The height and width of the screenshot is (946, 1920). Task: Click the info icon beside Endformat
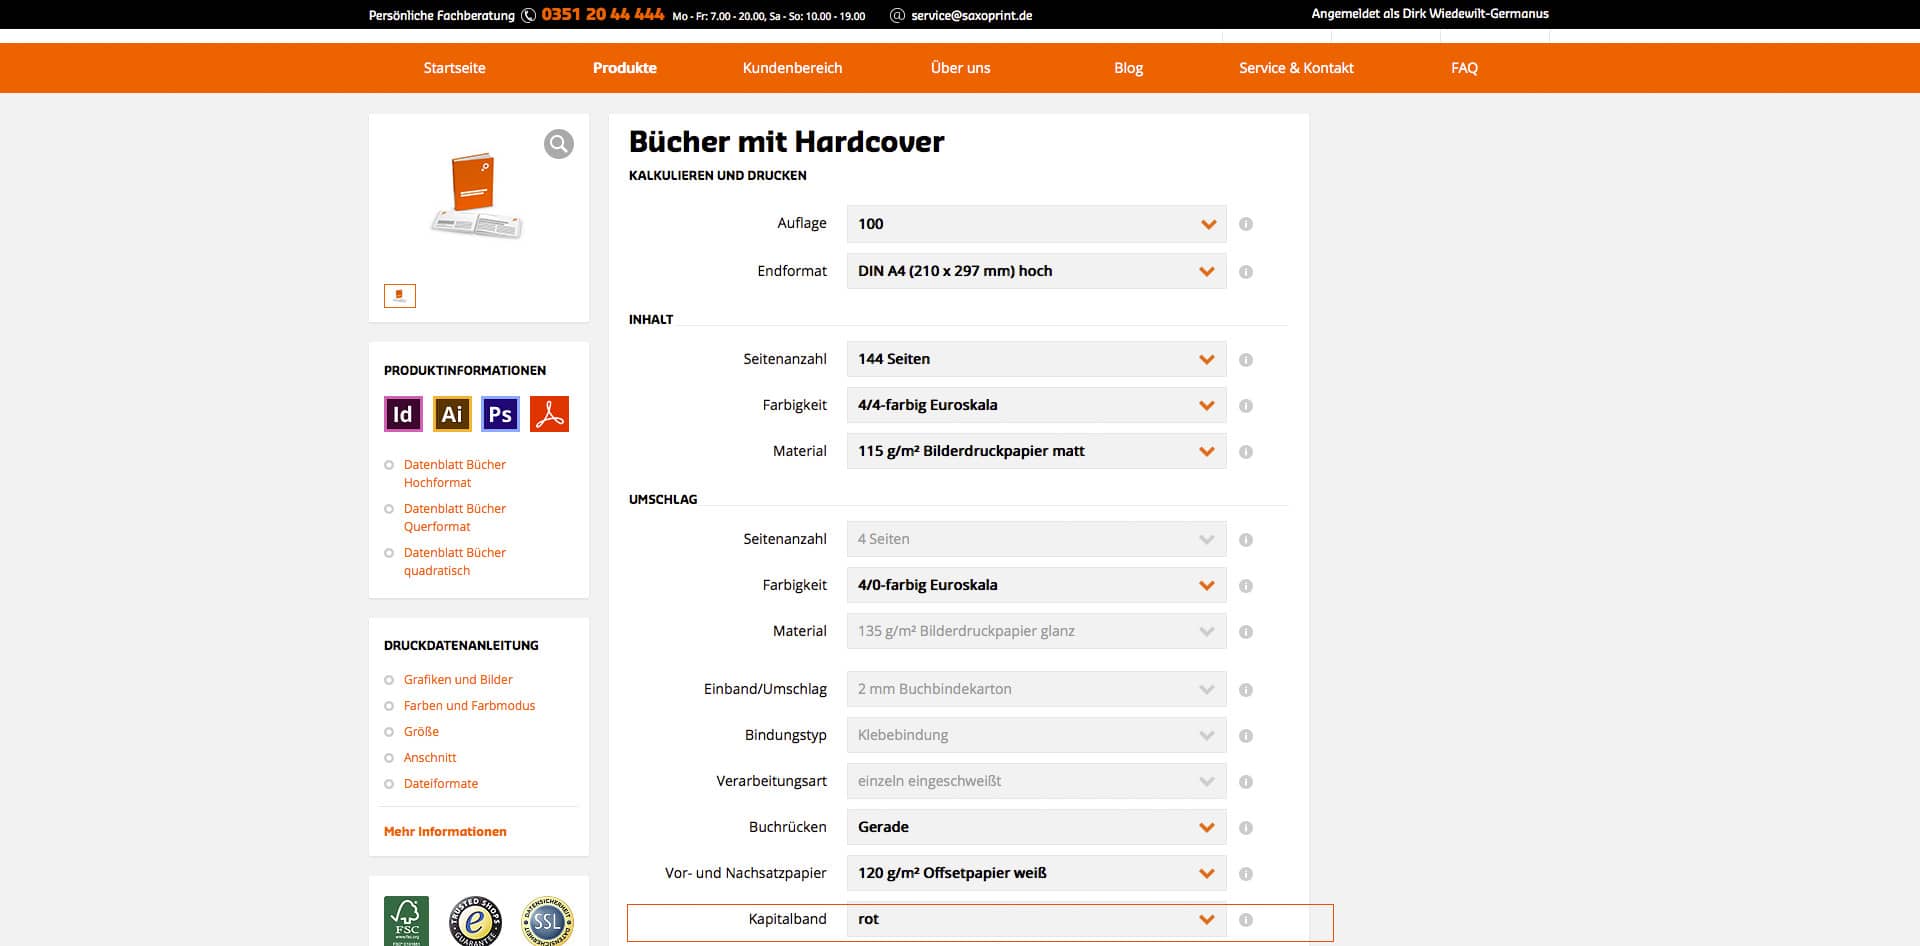pos(1245,272)
